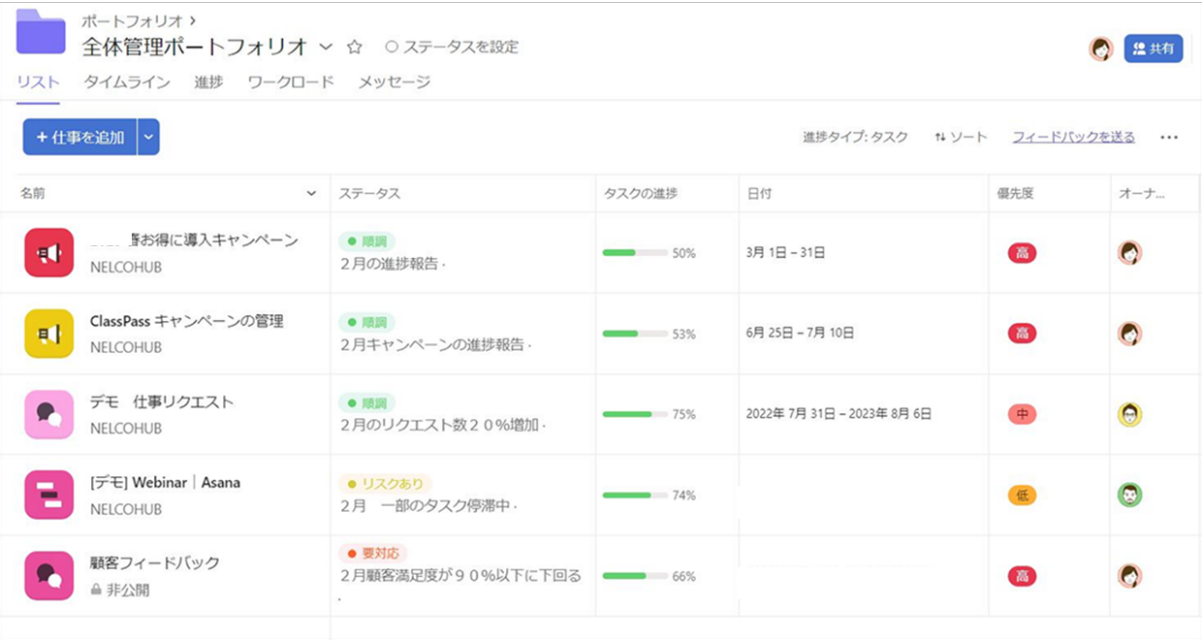Click the Webinar Asana project icon
This screenshot has height=640, width=1202.
click(x=49, y=495)
